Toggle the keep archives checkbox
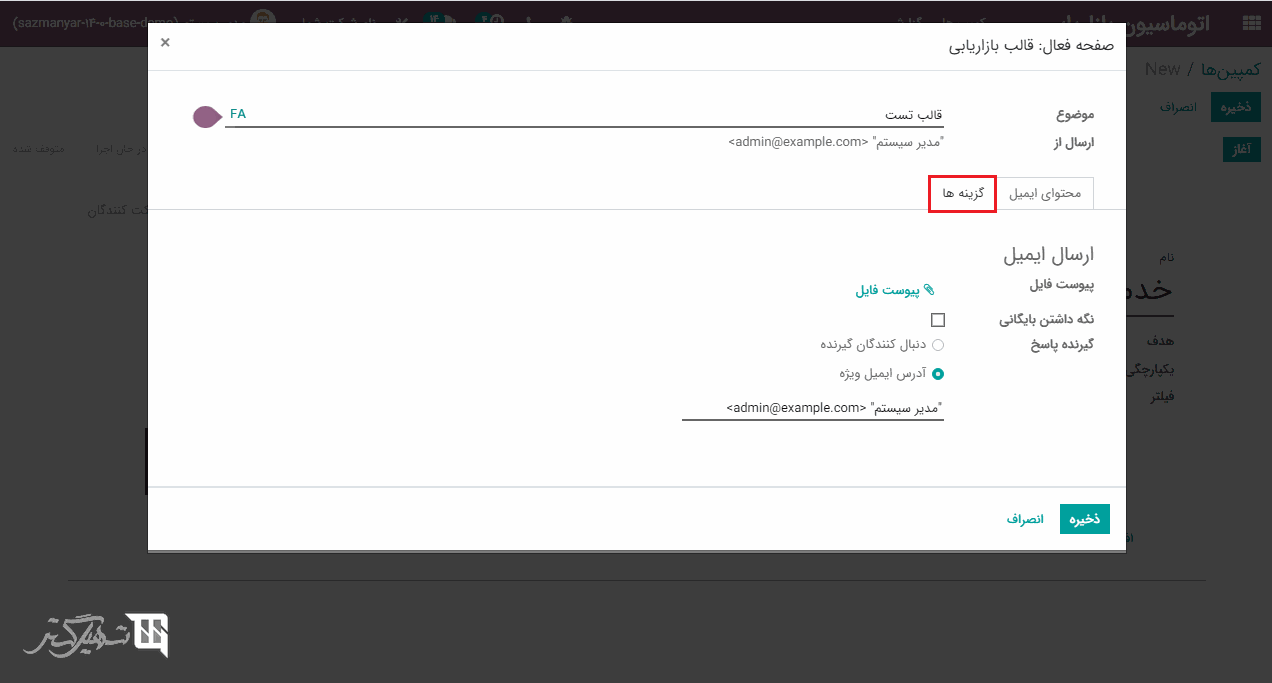 937,320
